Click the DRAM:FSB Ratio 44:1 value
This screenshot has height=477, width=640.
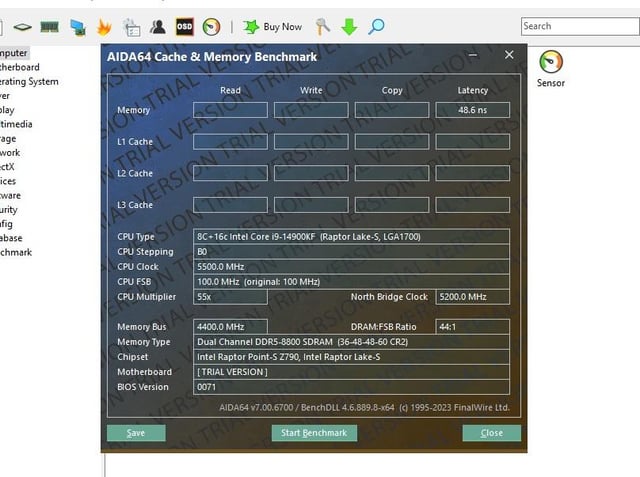(472, 327)
